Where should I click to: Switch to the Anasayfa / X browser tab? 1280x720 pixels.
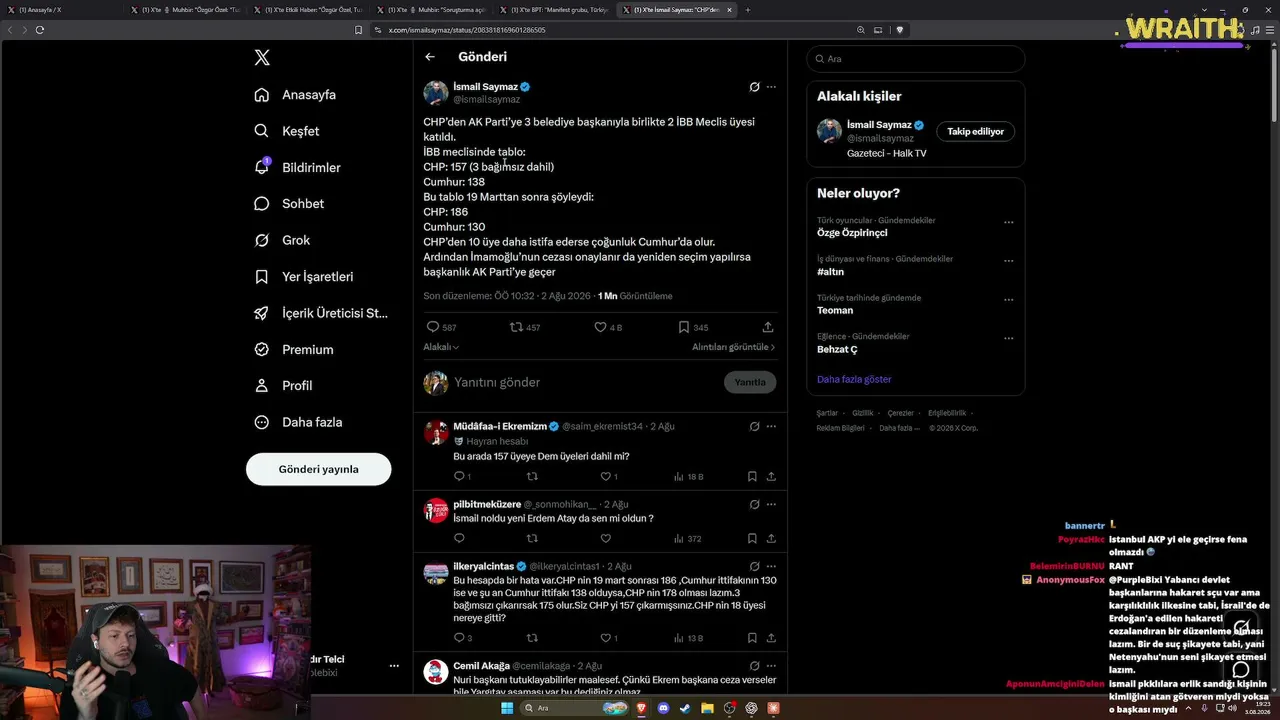click(x=60, y=10)
